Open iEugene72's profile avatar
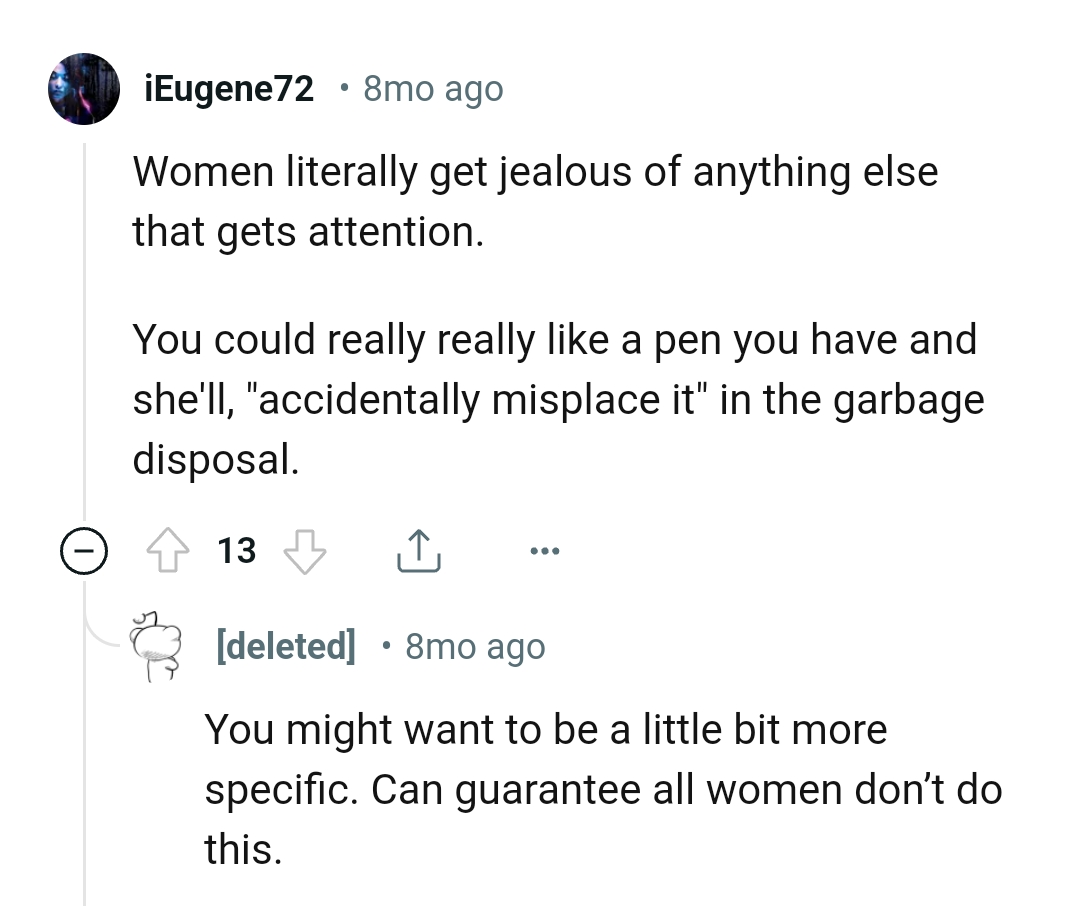Screen dimensions: 1080x906 (x=84, y=89)
